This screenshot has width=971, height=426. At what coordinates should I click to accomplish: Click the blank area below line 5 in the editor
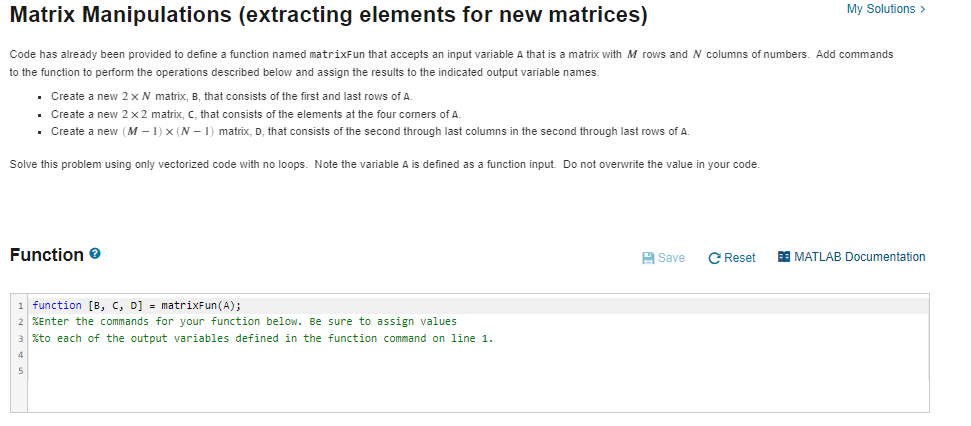click(477, 396)
